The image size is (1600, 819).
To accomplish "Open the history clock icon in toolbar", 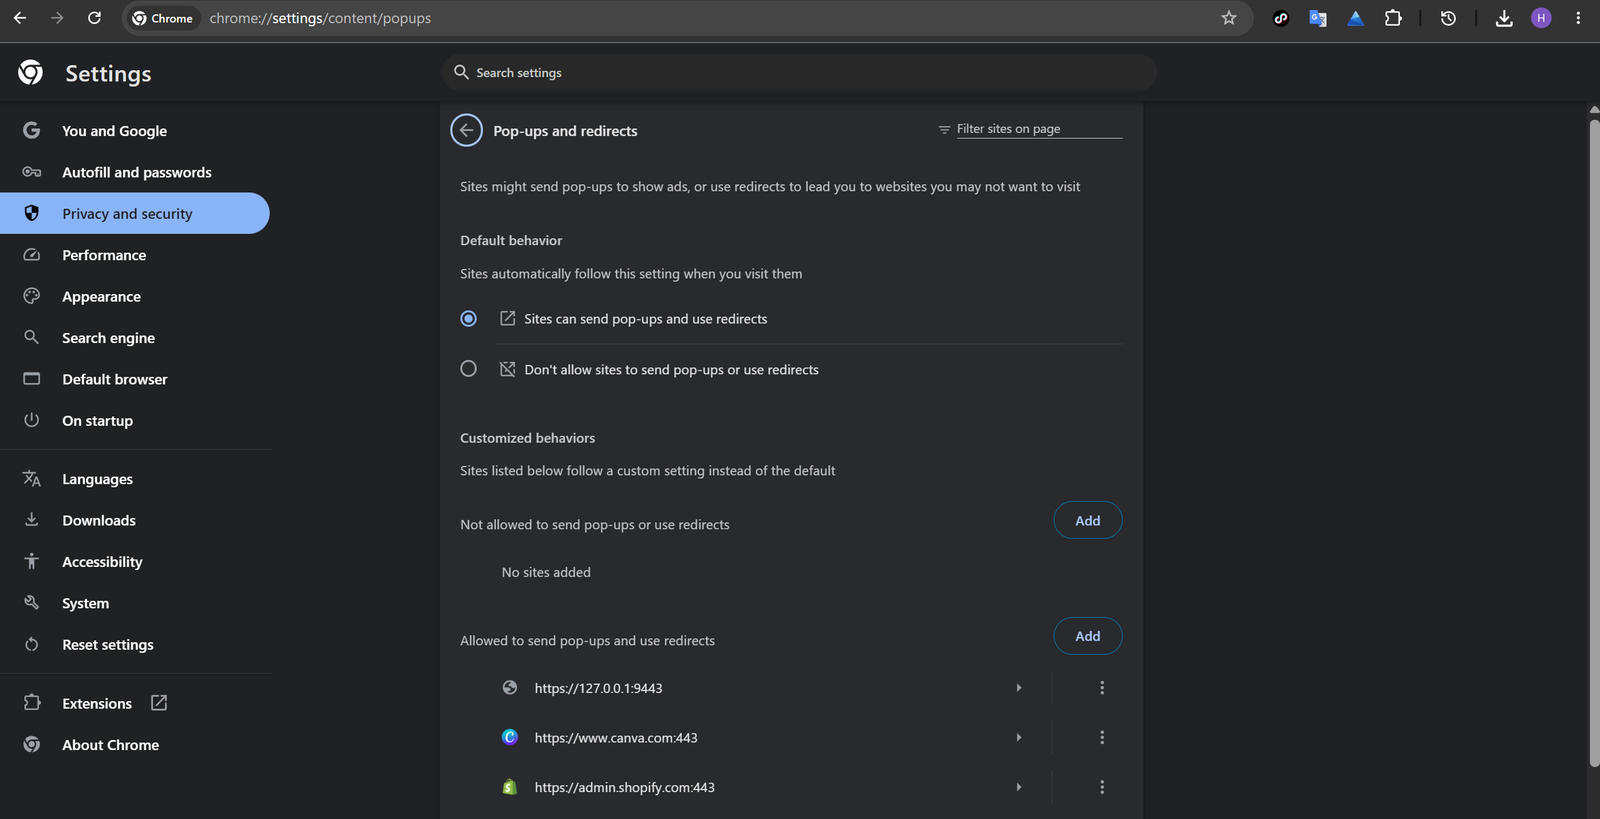I will point(1448,18).
